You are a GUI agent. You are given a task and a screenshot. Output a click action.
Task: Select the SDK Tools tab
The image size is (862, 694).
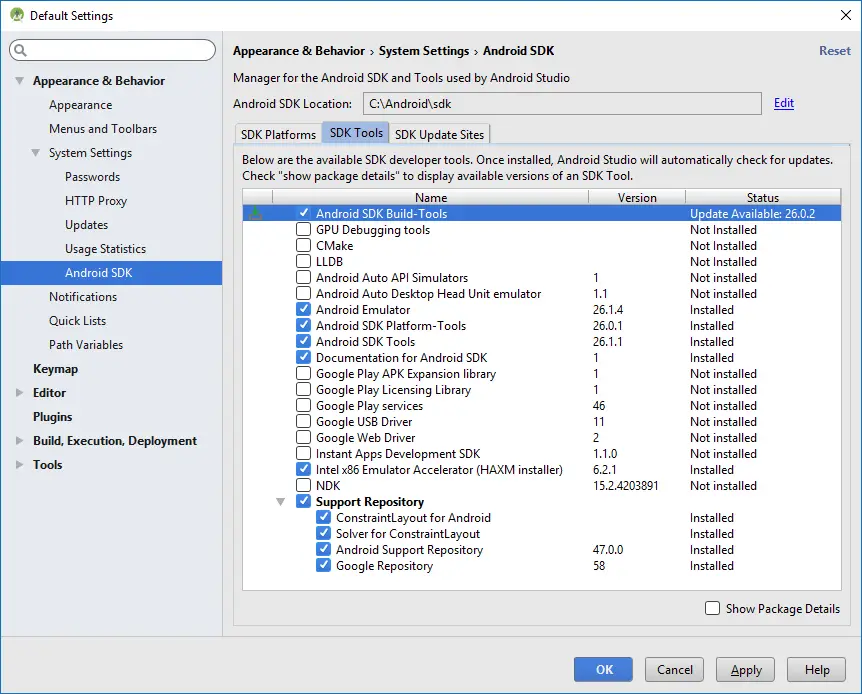pos(356,133)
